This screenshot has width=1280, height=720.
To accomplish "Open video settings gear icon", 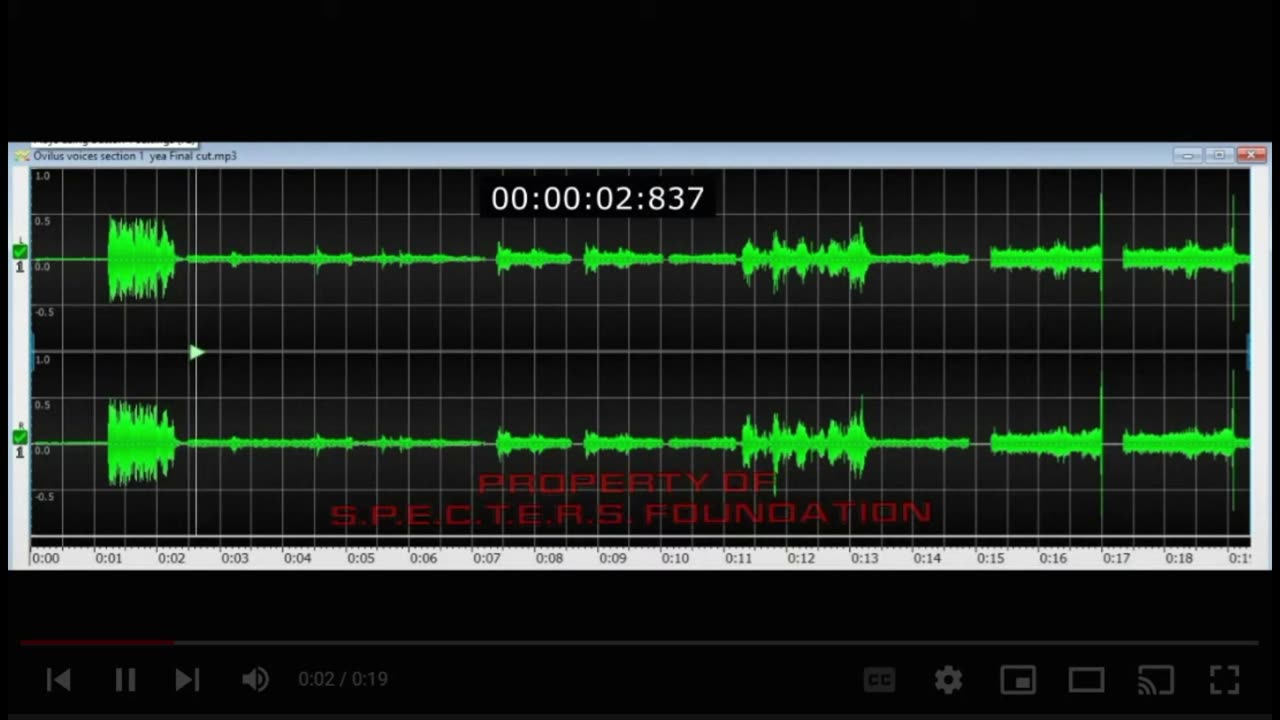I will click(948, 680).
